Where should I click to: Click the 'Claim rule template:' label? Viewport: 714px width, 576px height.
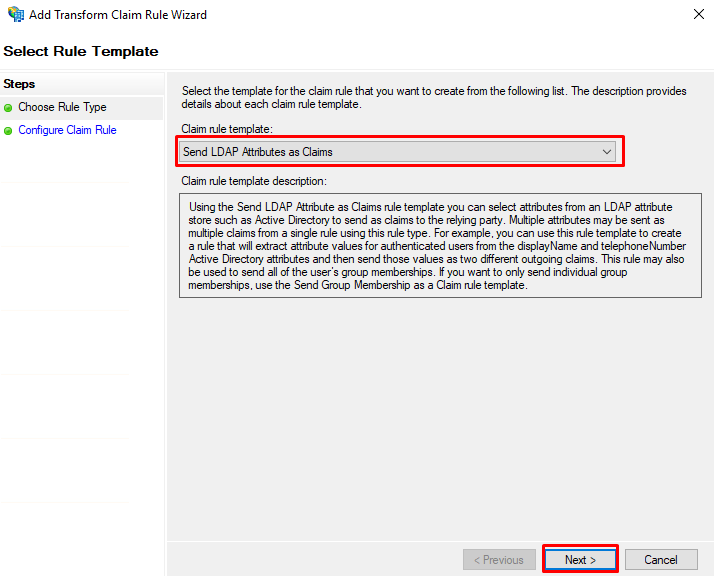click(227, 129)
